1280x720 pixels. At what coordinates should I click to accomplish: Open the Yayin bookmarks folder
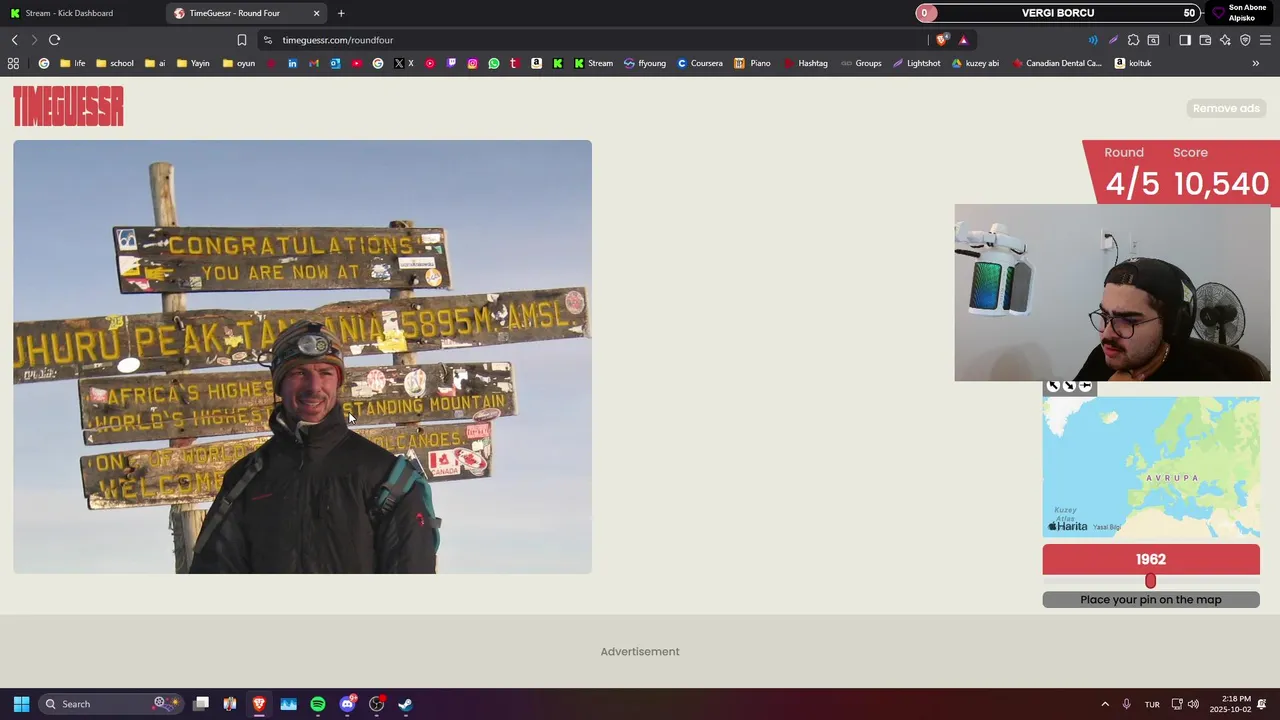click(193, 63)
